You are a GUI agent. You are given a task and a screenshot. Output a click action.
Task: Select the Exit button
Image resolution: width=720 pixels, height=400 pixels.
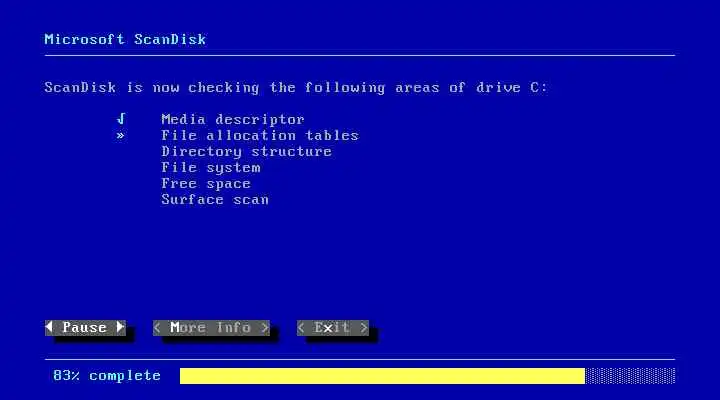(333, 328)
